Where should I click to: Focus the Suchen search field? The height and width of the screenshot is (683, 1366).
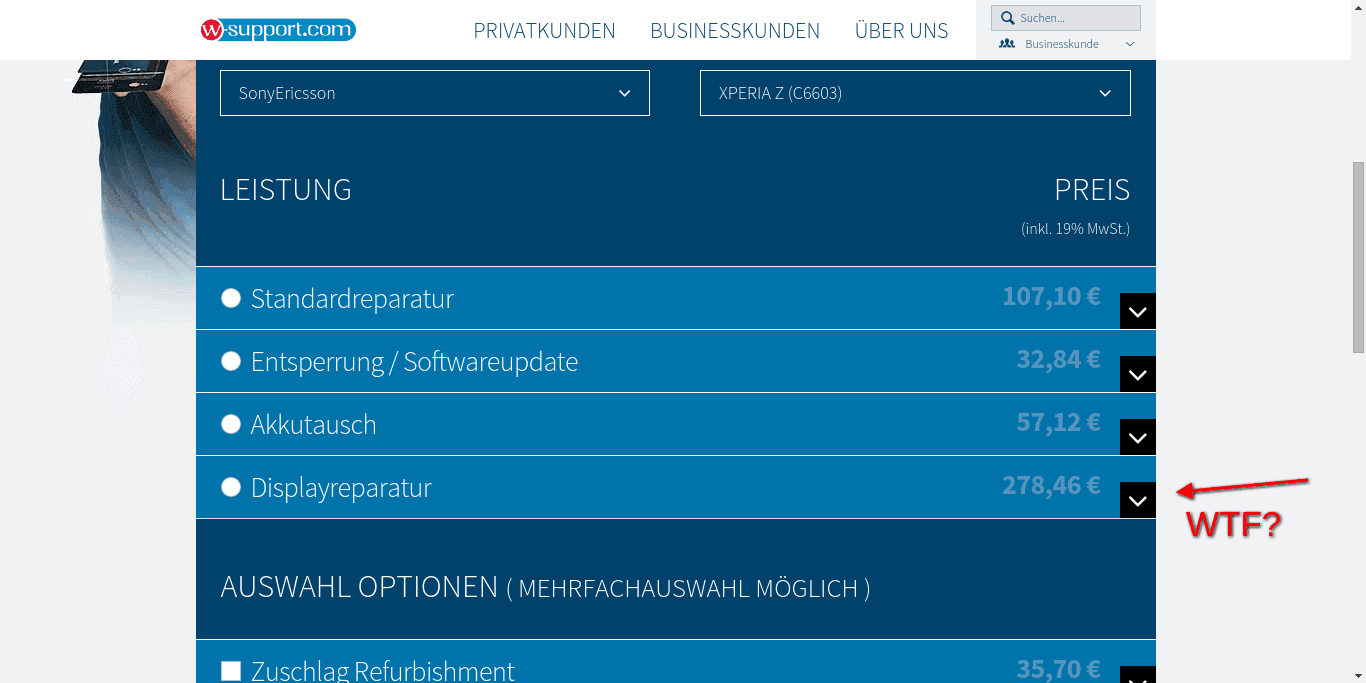1066,18
